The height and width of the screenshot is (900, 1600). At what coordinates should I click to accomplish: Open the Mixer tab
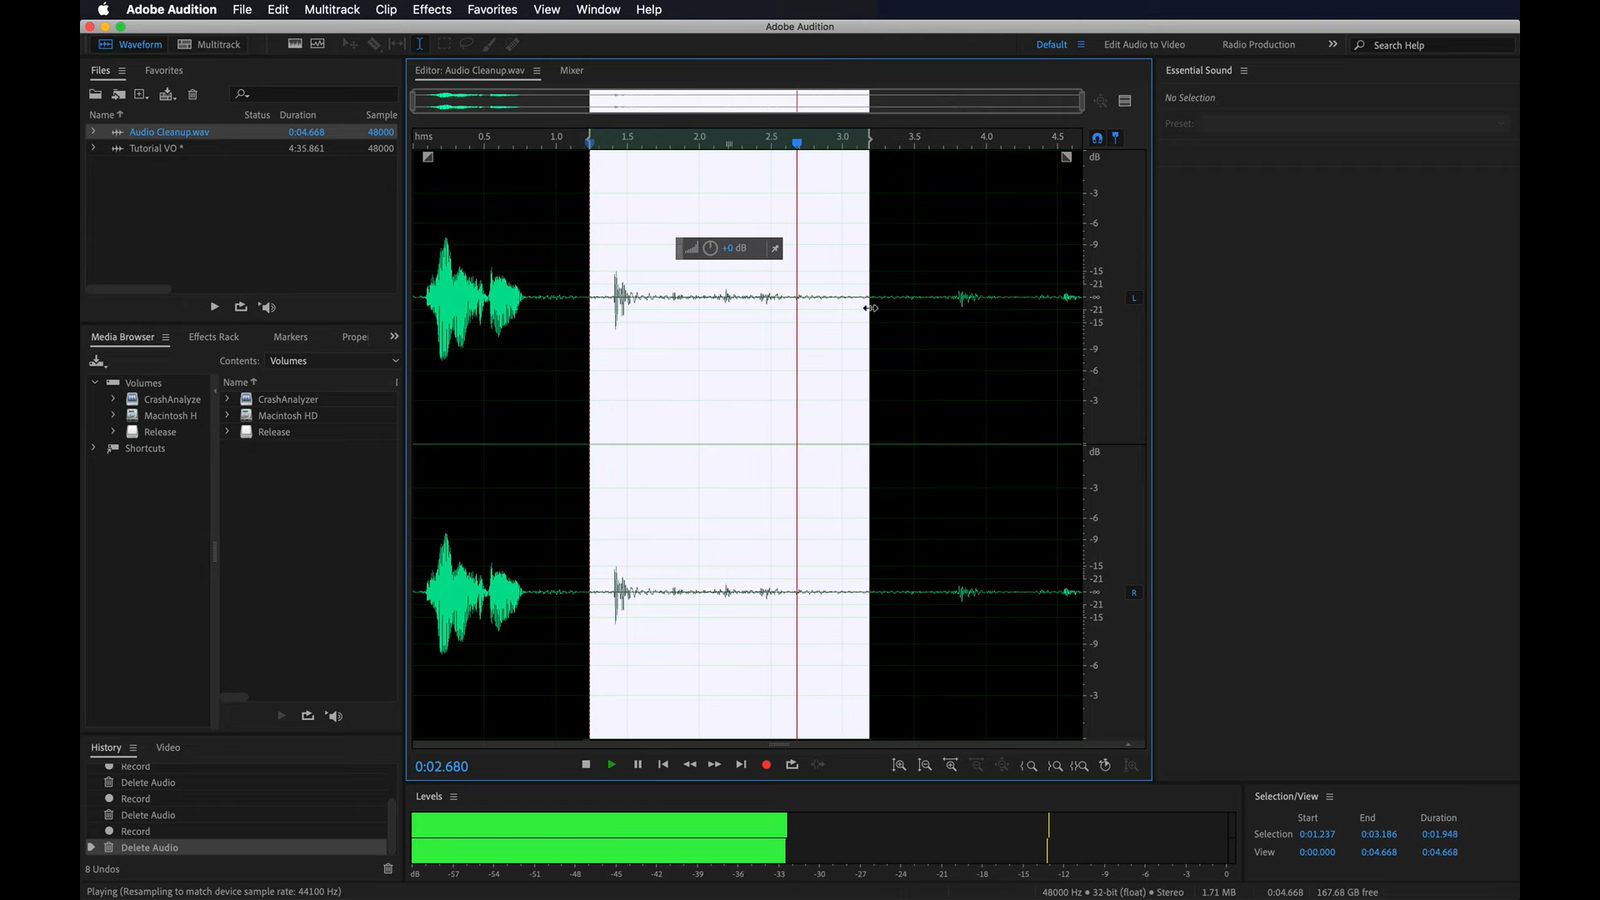click(x=572, y=71)
